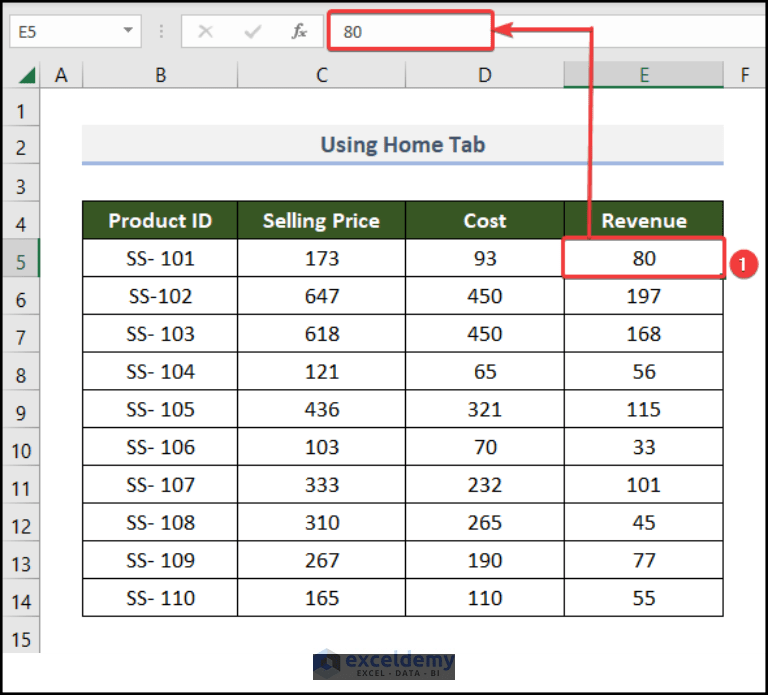Select cell with 'SS- 109'

point(160,560)
